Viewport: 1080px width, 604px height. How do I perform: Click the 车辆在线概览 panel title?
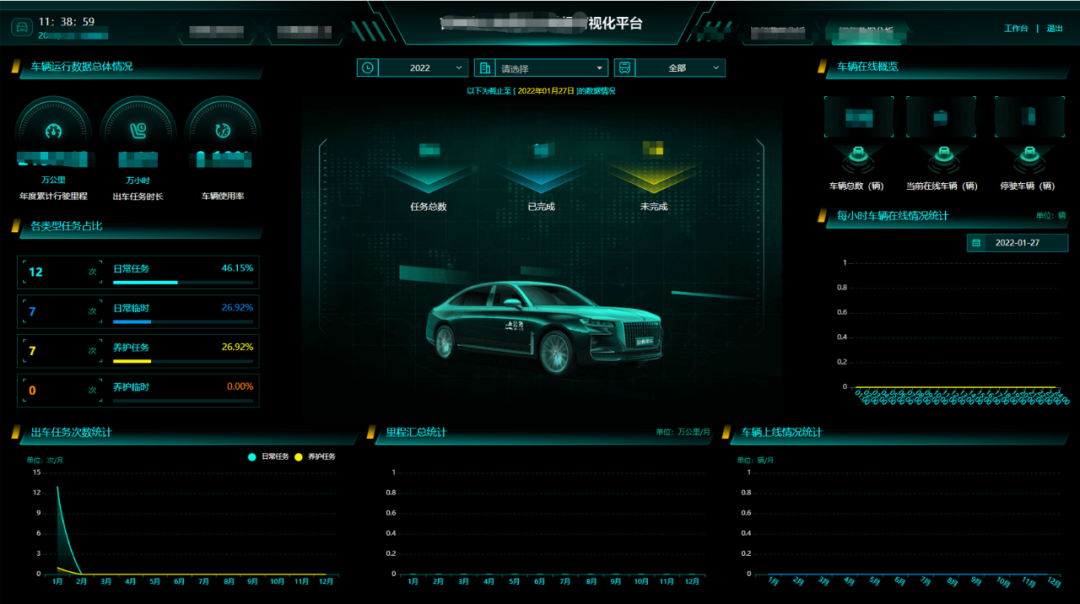pos(867,66)
